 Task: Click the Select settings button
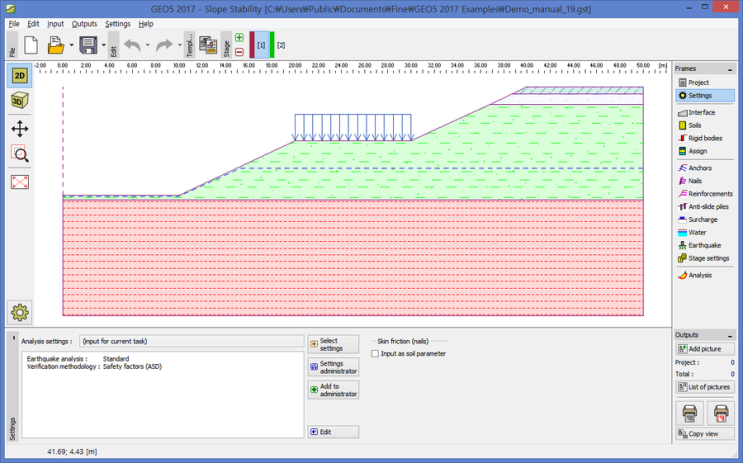click(333, 344)
